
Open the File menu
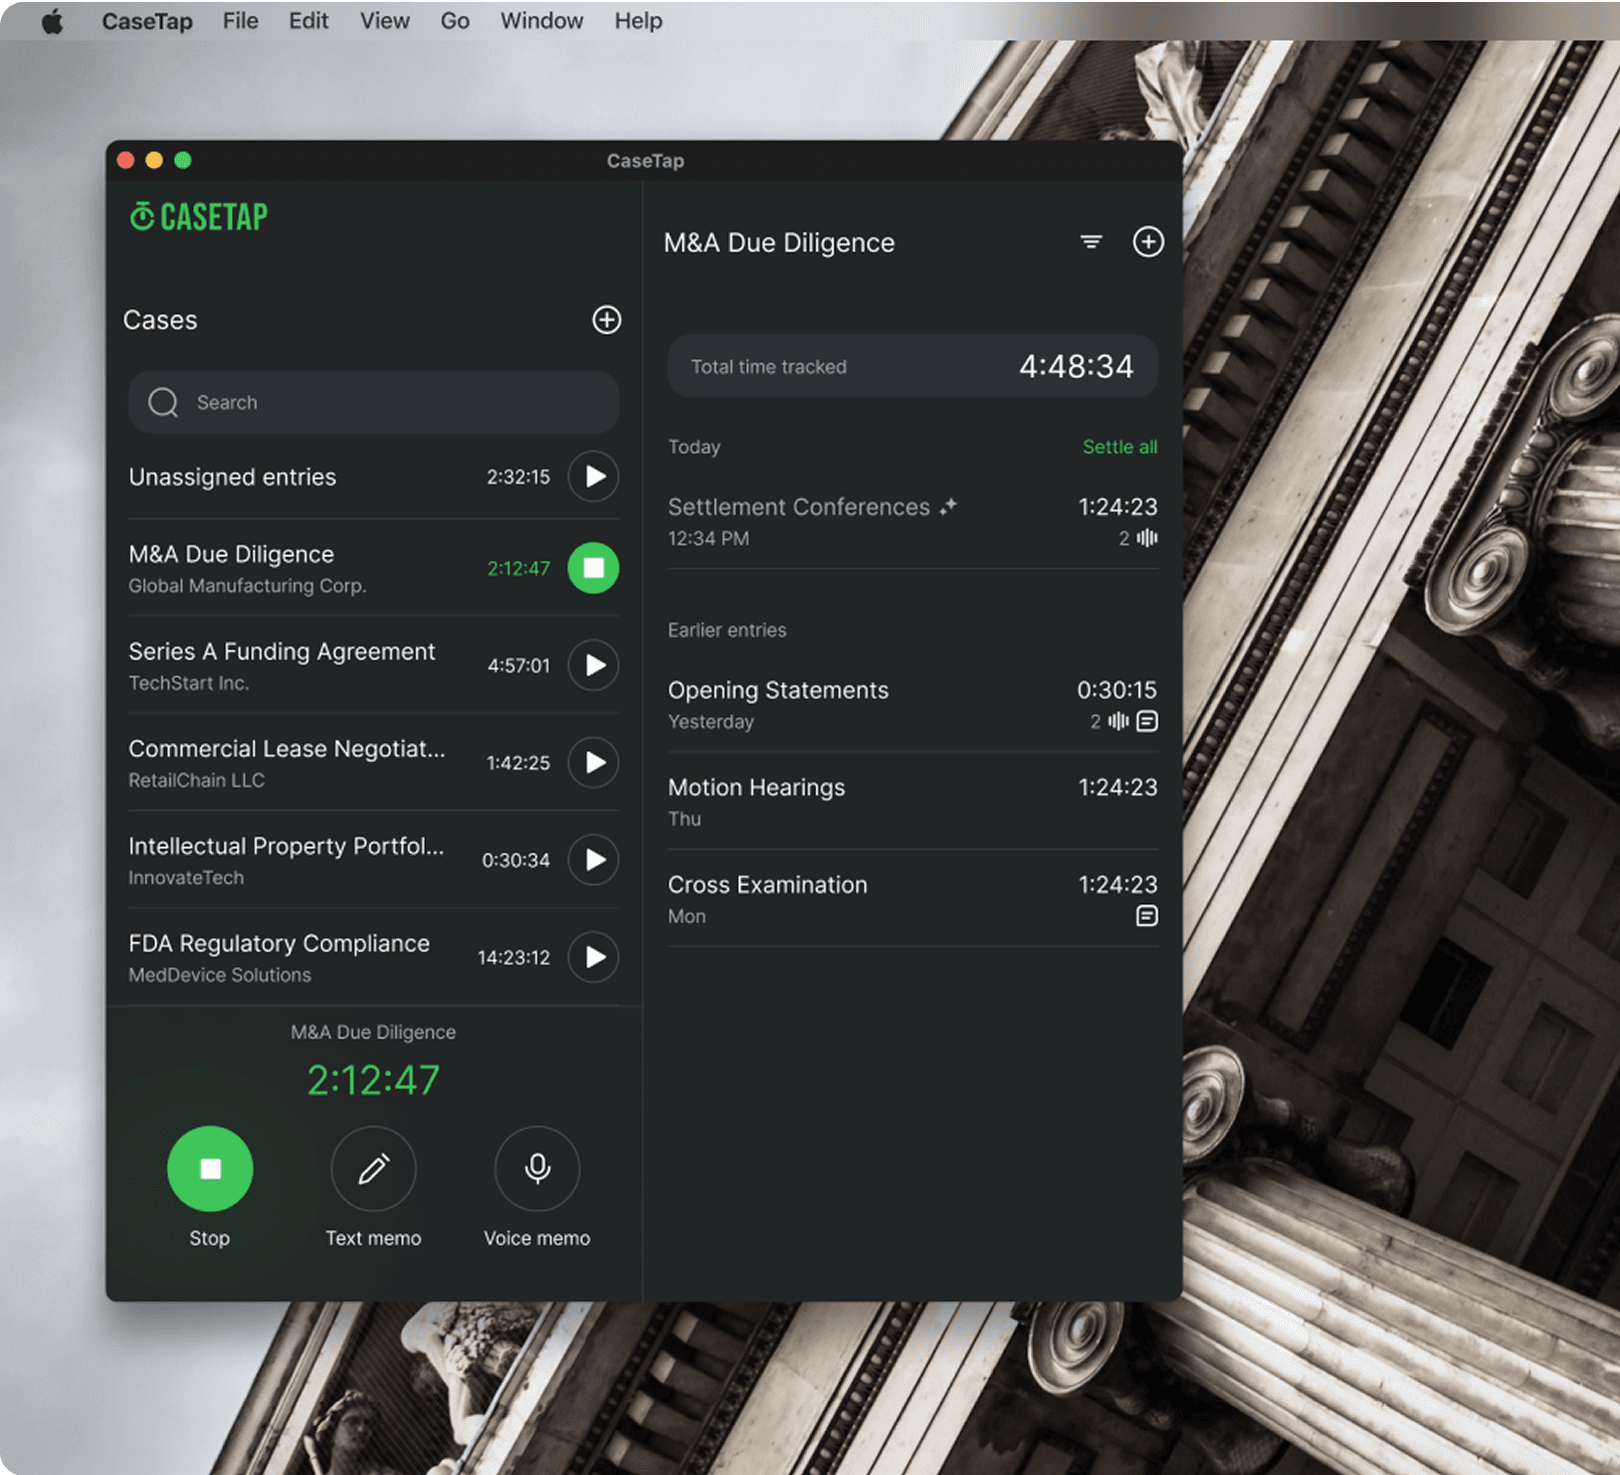coord(240,21)
